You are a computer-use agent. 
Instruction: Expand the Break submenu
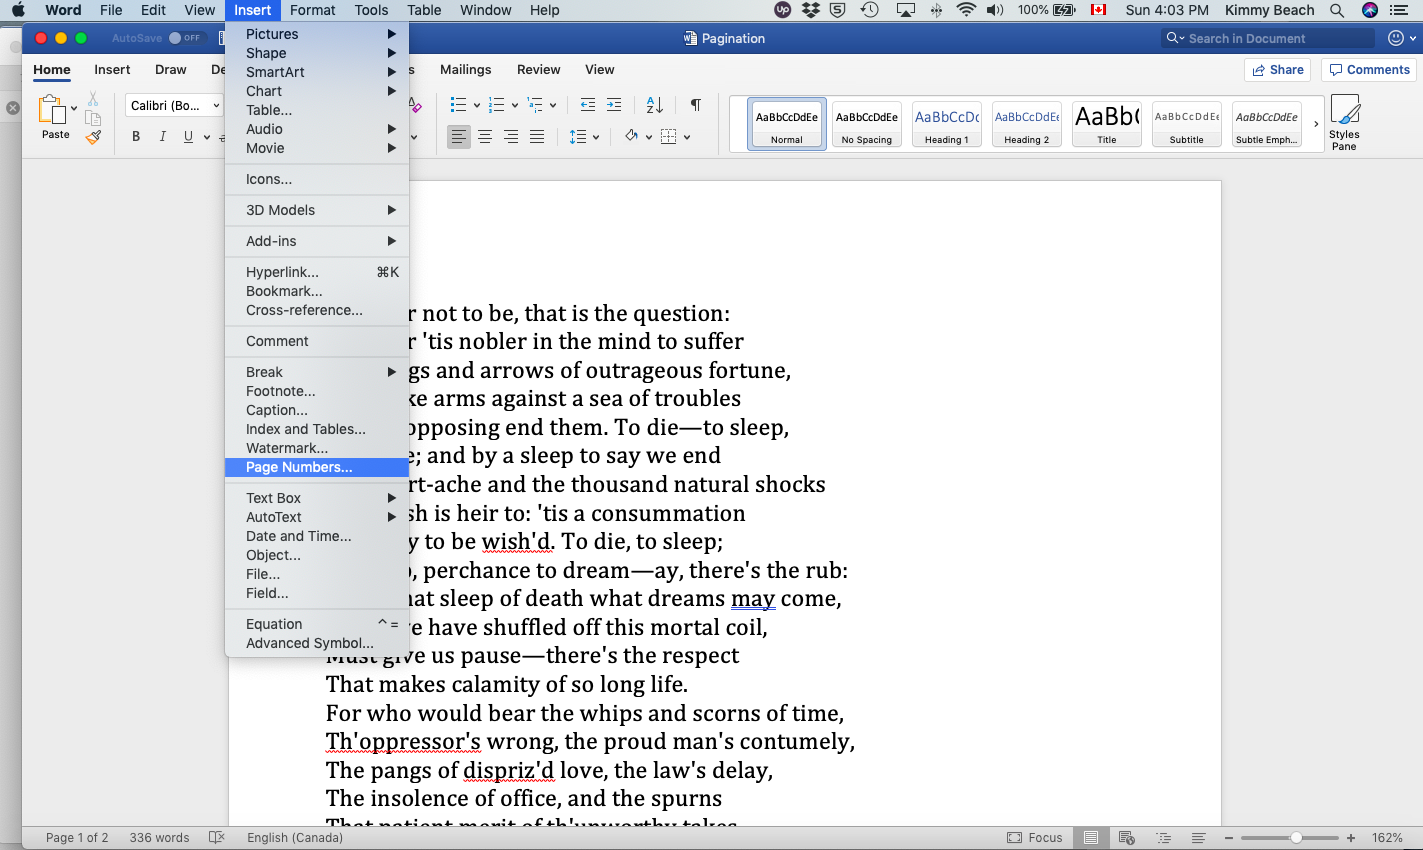pos(317,372)
